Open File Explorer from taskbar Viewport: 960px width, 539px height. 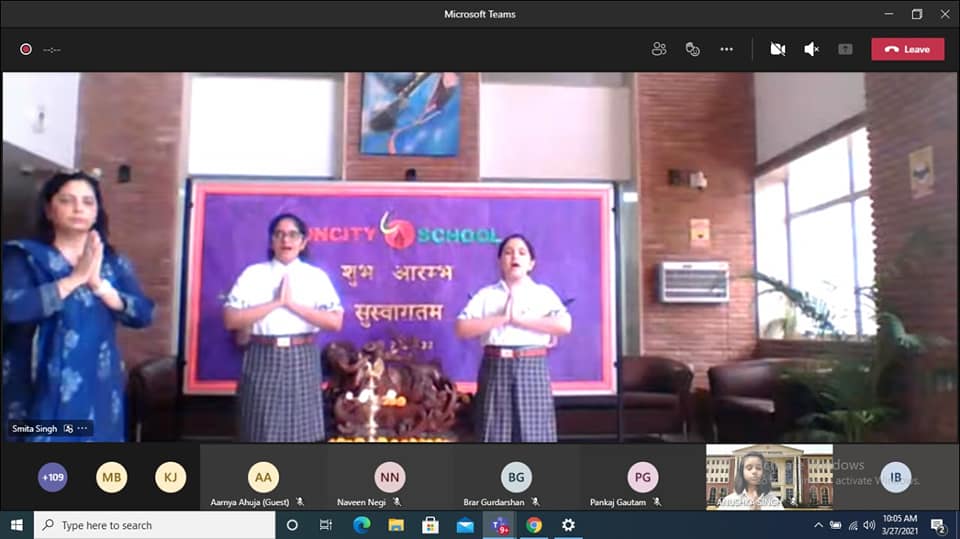coord(396,525)
